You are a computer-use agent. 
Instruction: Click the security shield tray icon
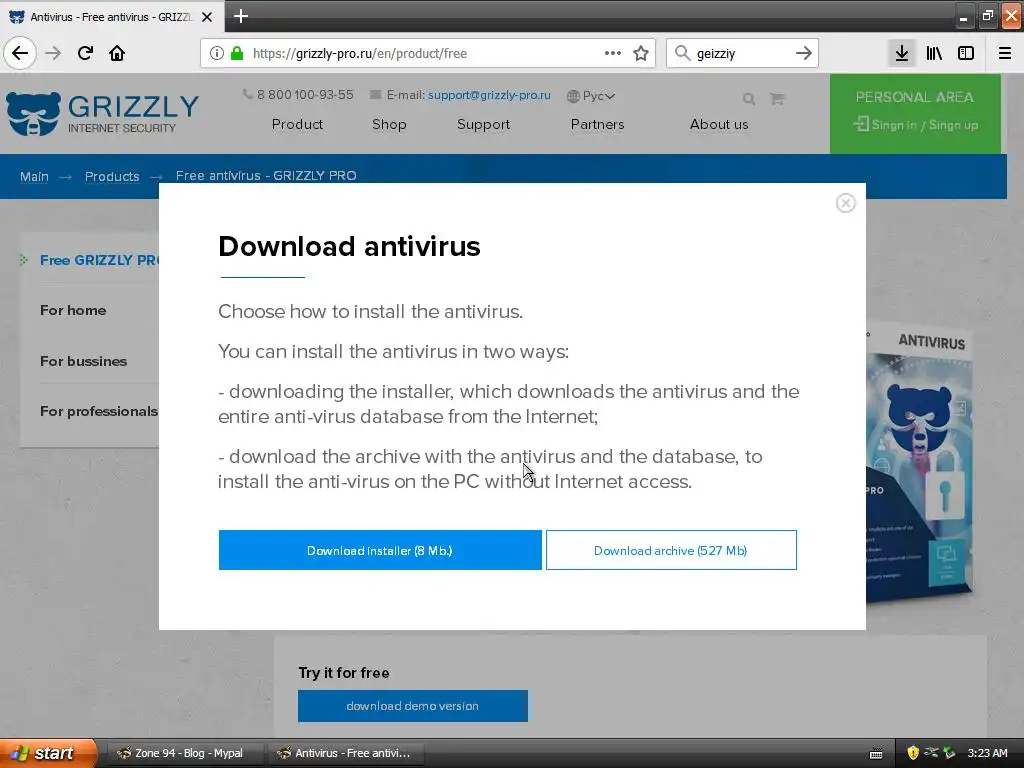click(x=913, y=753)
